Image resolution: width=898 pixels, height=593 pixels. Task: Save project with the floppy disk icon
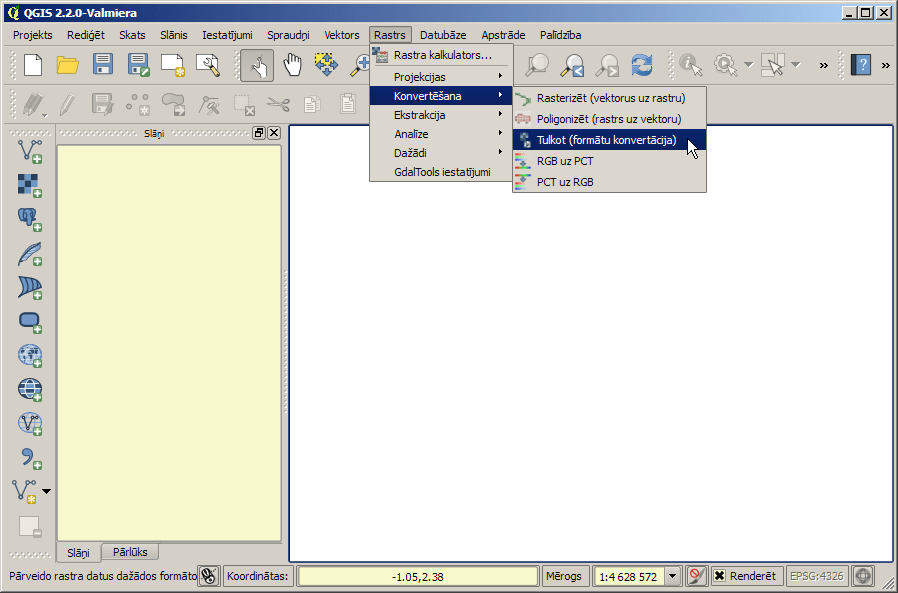click(103, 65)
